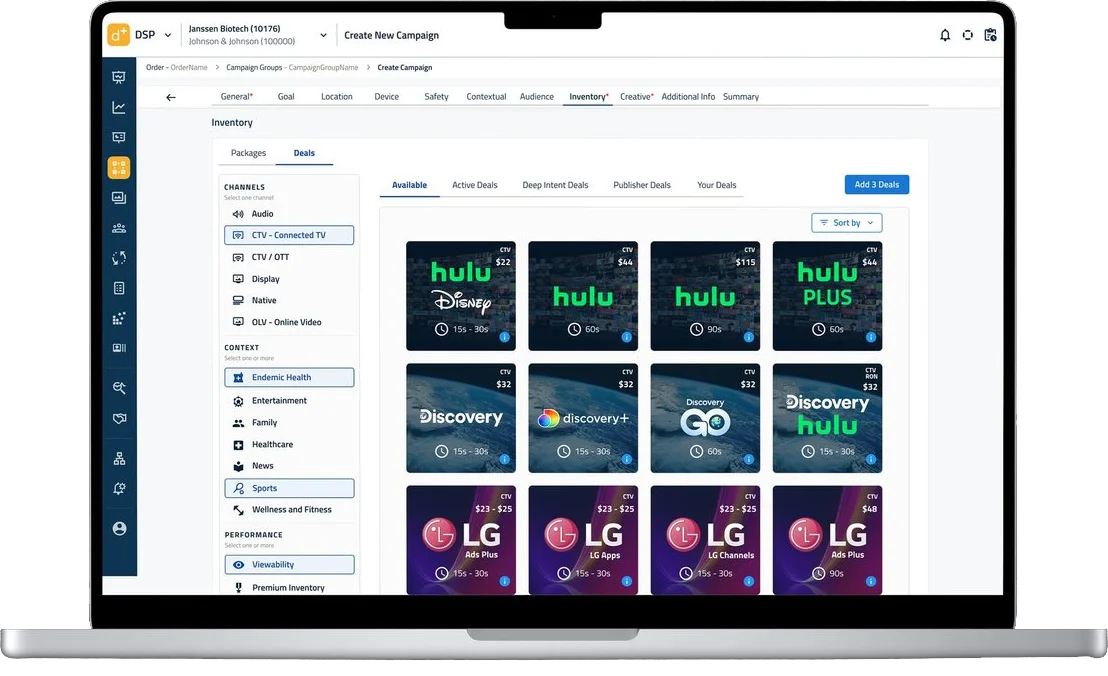Open the user profile sidebar icon
This screenshot has width=1108, height=676.
(x=119, y=528)
